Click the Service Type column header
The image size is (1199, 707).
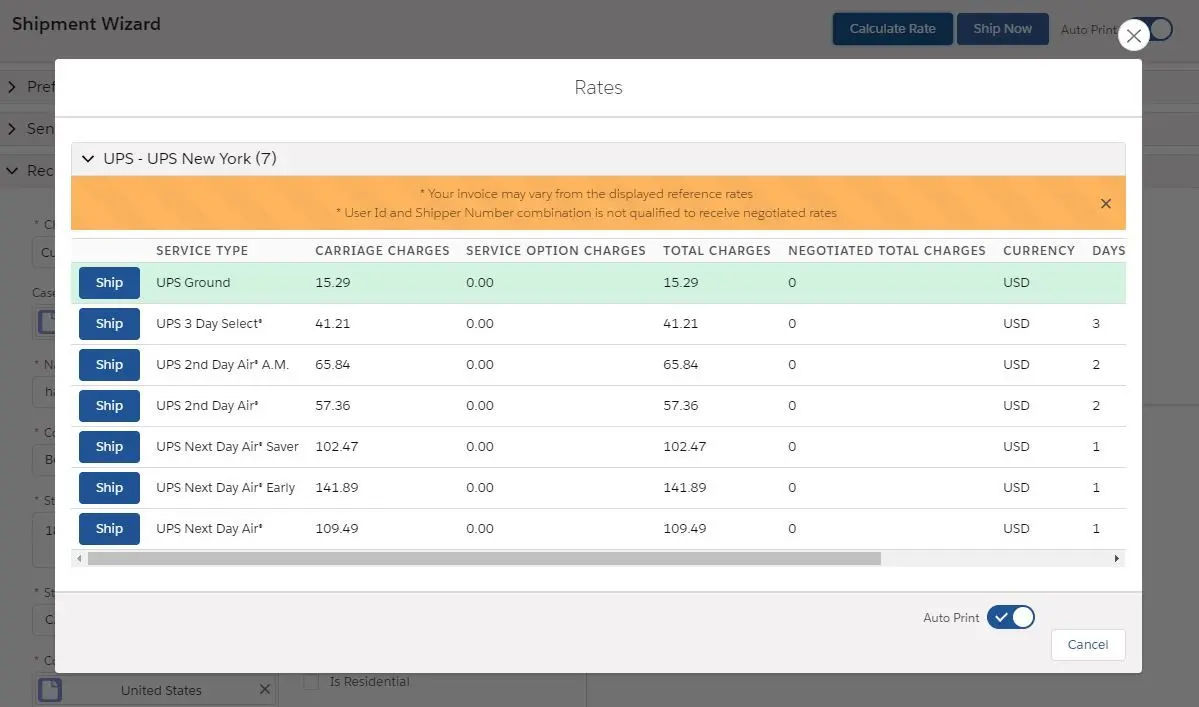202,251
